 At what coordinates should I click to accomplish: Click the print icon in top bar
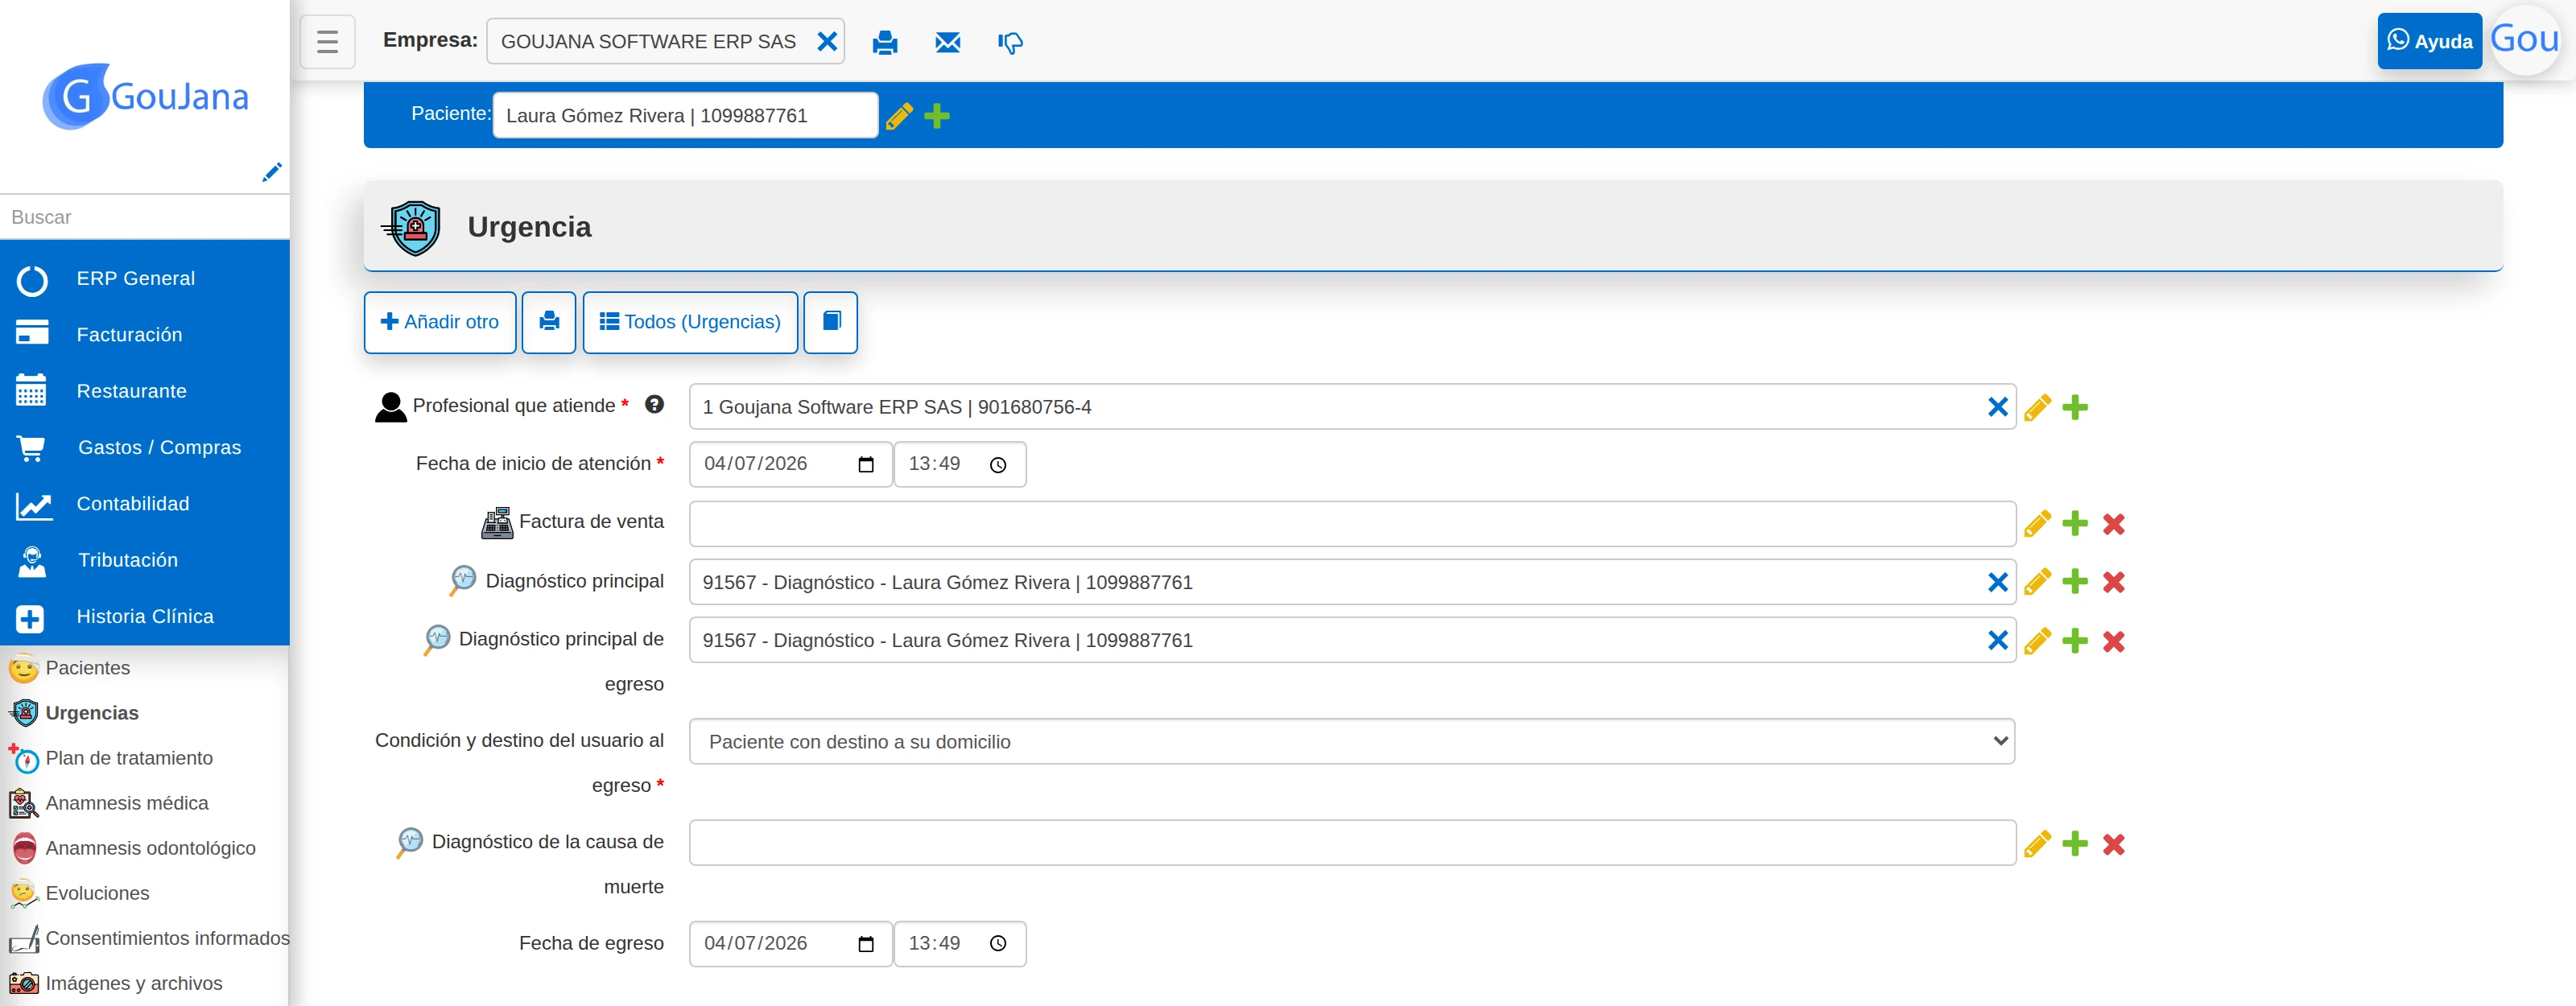(x=884, y=42)
